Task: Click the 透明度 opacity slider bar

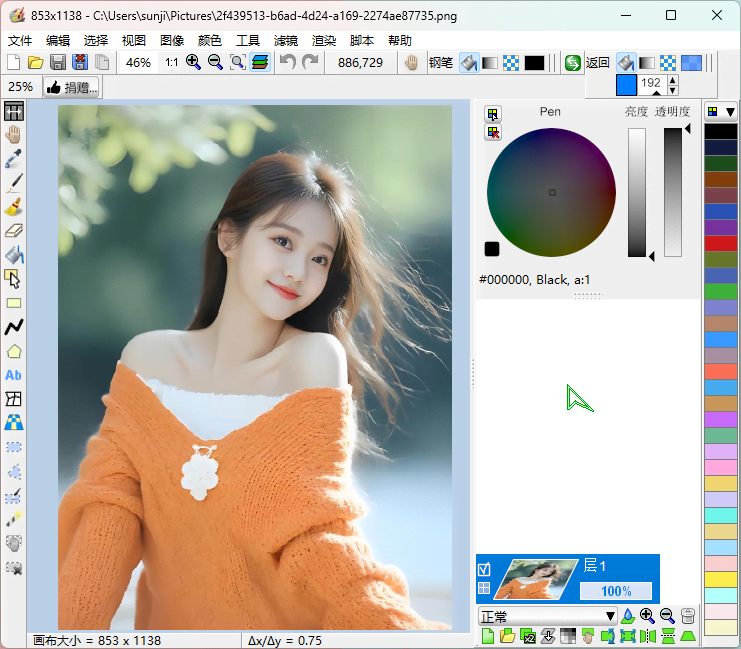Action: tap(672, 192)
